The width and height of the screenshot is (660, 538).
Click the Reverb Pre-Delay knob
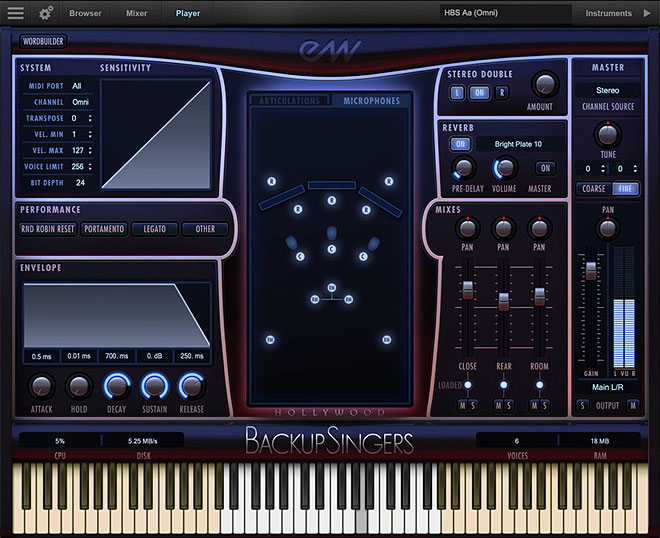click(466, 168)
